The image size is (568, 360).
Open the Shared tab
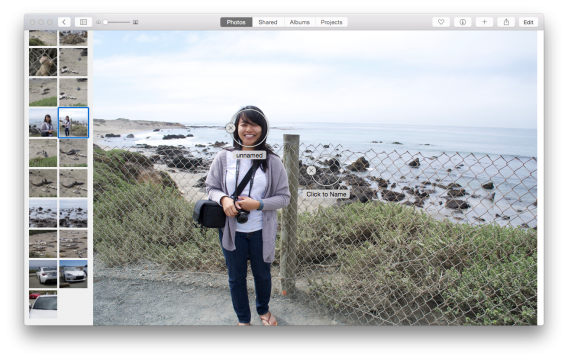[x=268, y=22]
